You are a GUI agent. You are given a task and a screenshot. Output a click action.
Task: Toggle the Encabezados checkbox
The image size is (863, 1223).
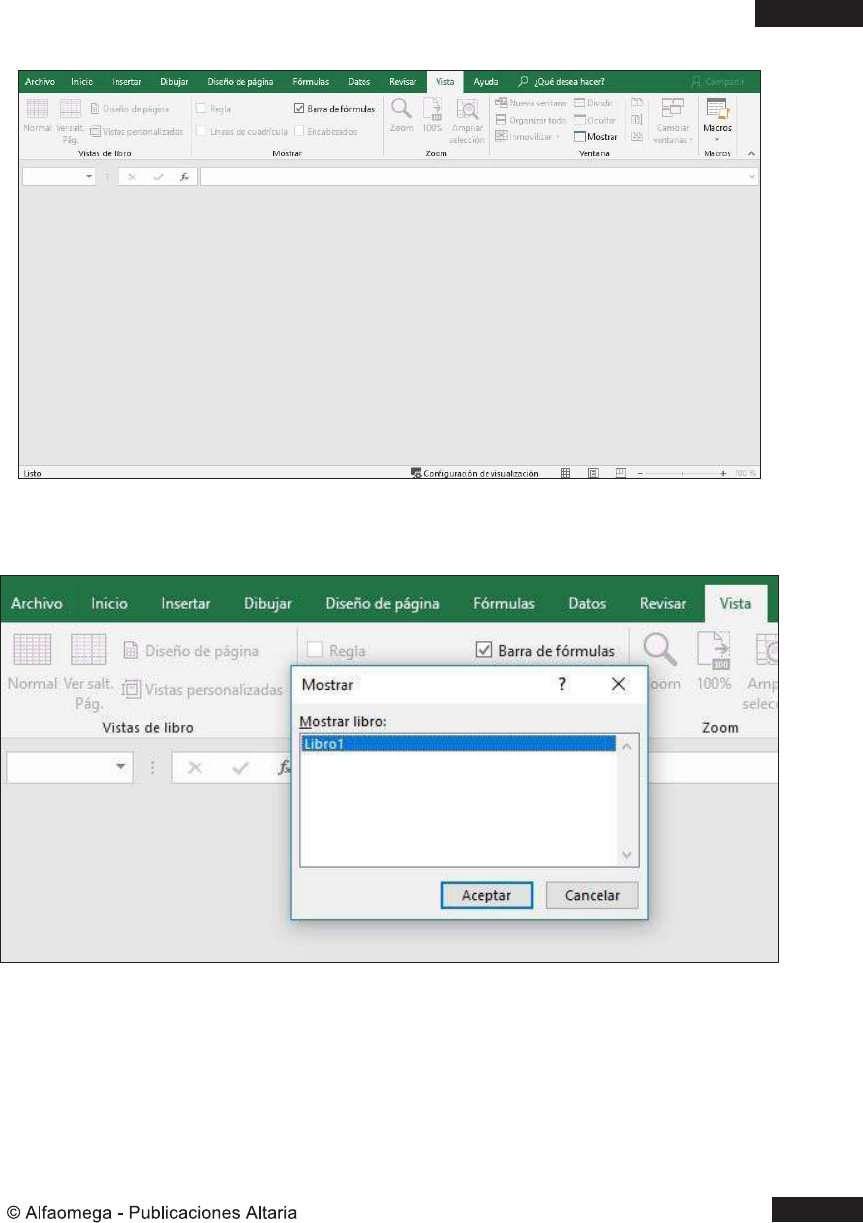(x=299, y=131)
